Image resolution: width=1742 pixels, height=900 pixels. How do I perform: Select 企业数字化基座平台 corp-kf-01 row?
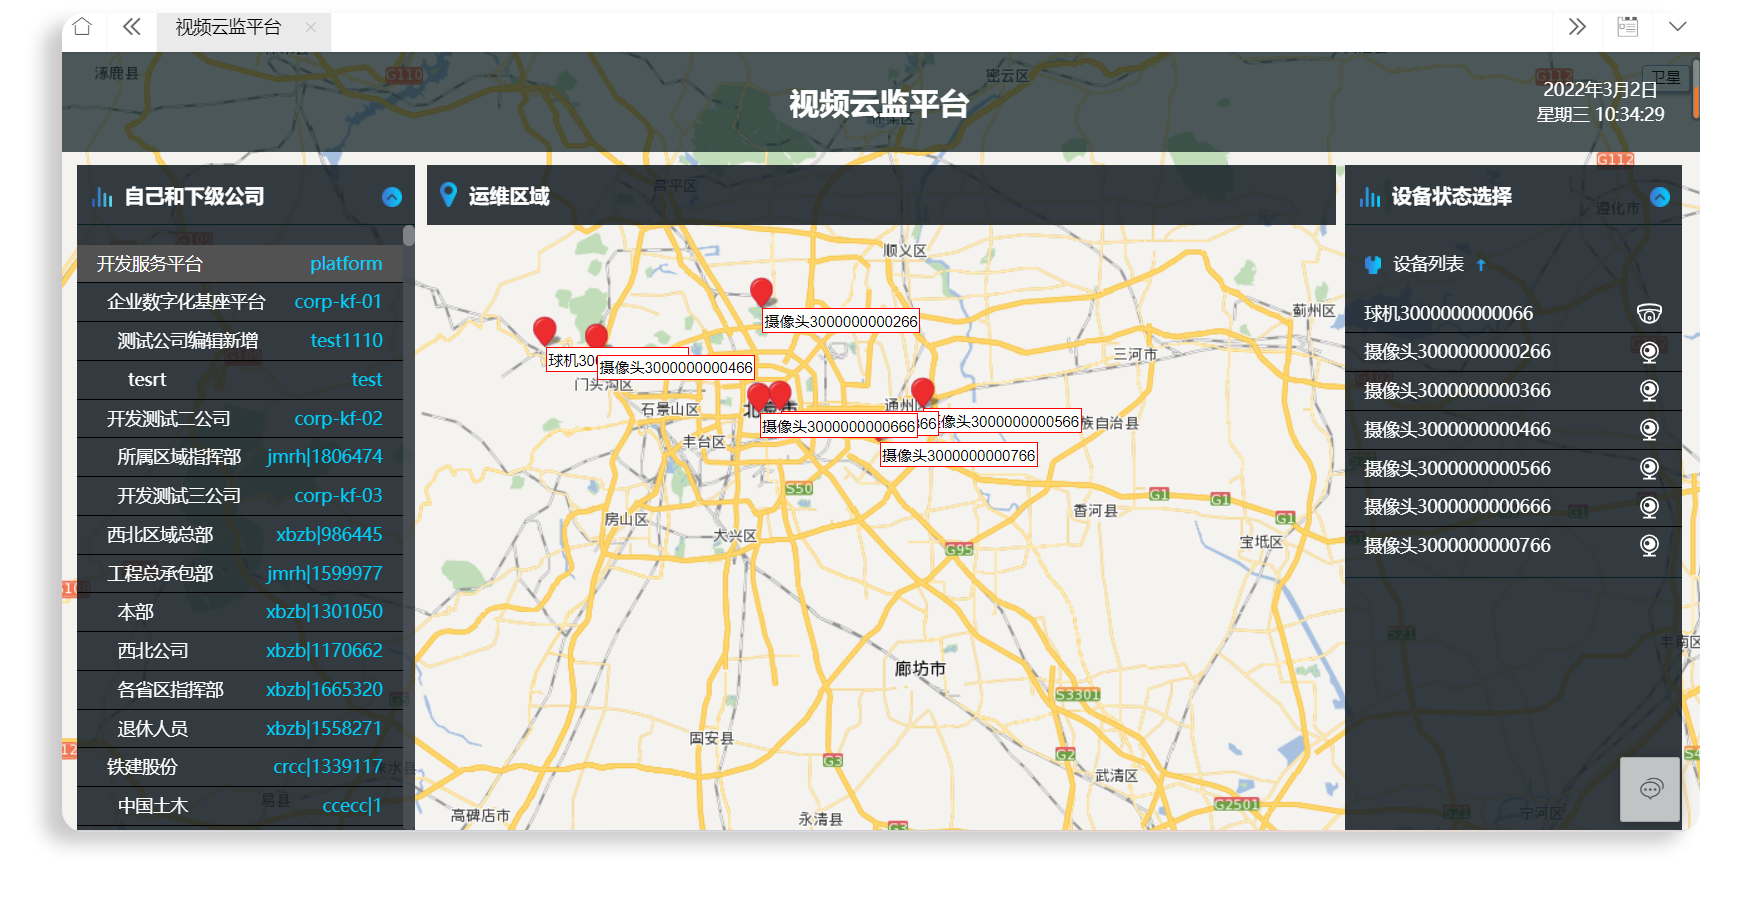(x=240, y=302)
